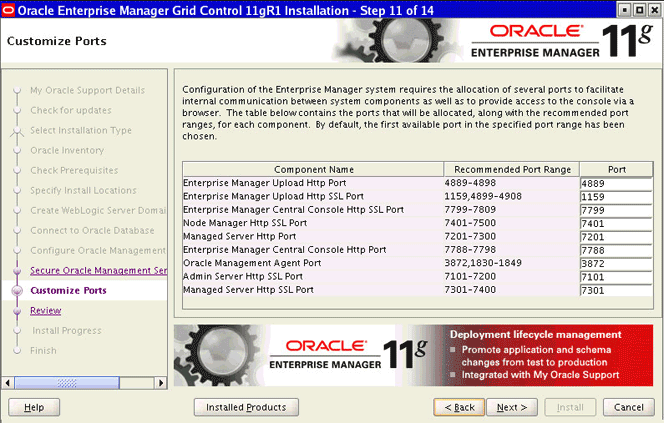The height and width of the screenshot is (423, 664).
Task: Click Check Prerequisites step
Action: 74,170
